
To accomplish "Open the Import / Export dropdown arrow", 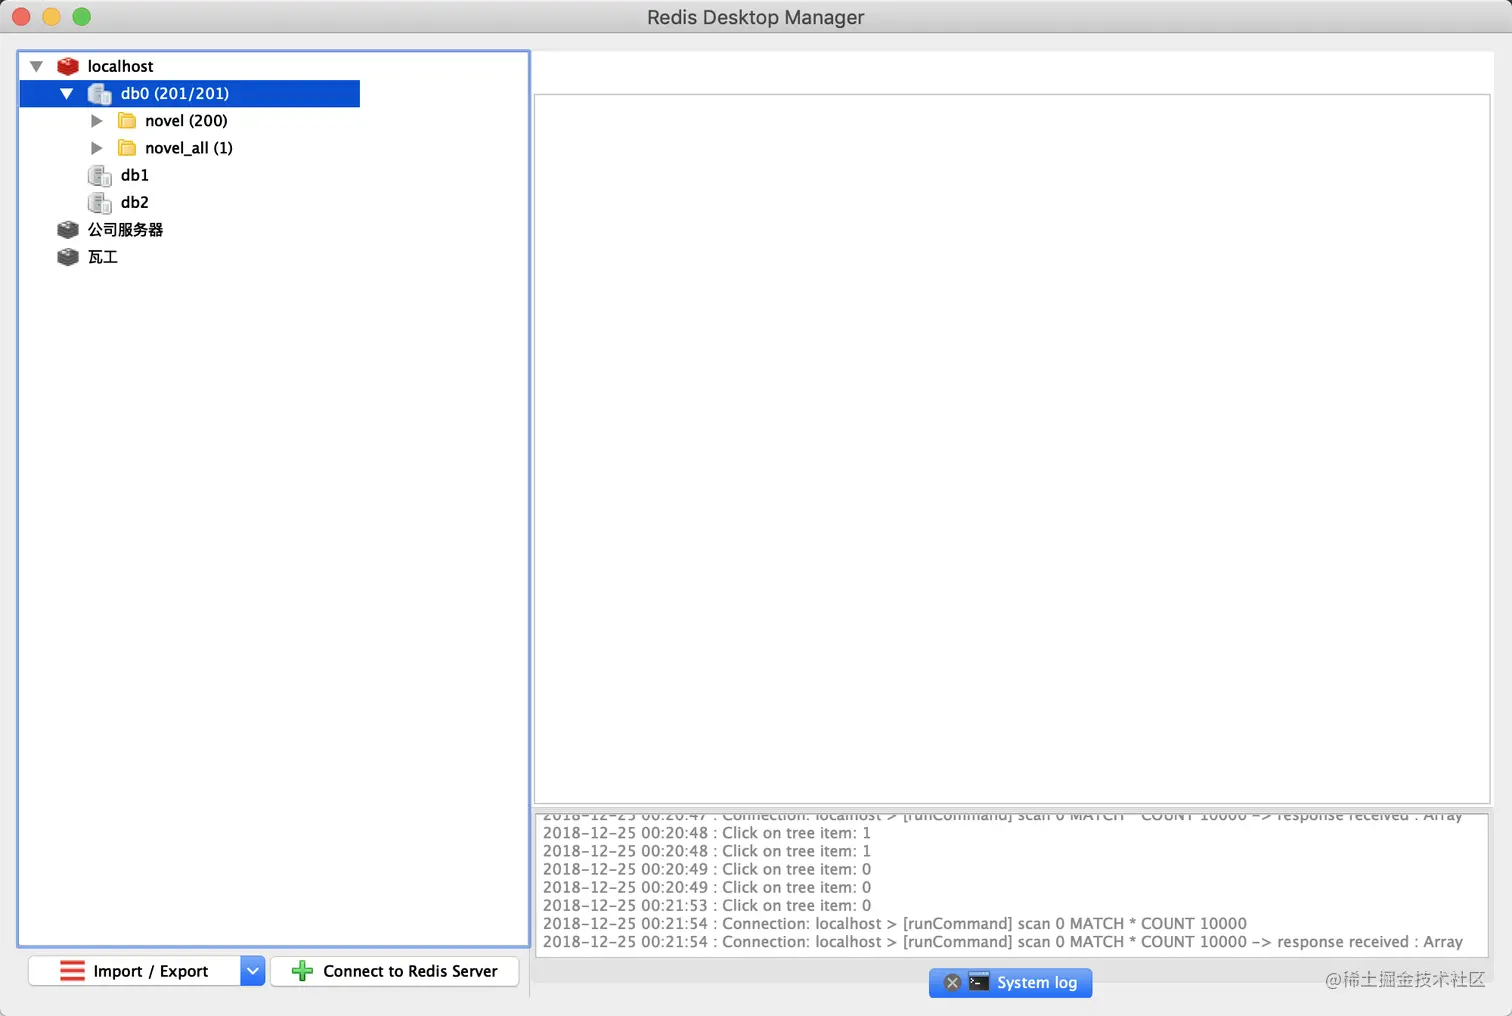I will pos(253,971).
